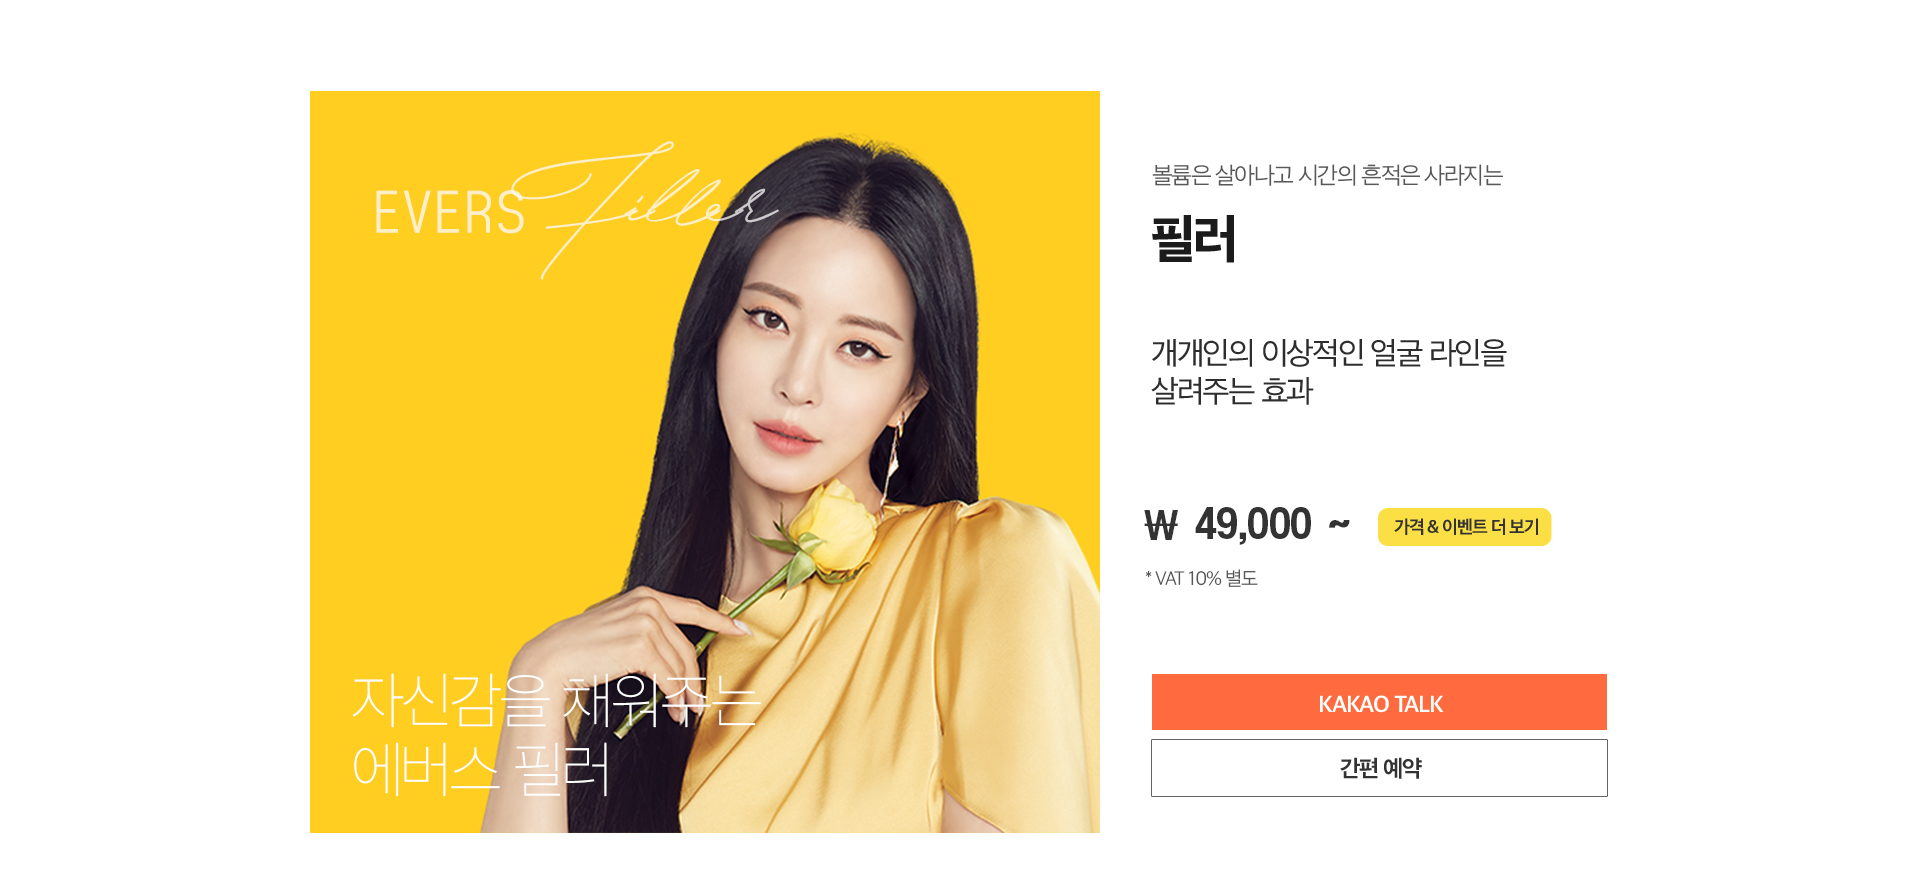This screenshot has width=1920, height=869.
Task: Click the 자신감을 채워주는 에버스 필러 caption
Action: click(x=556, y=735)
